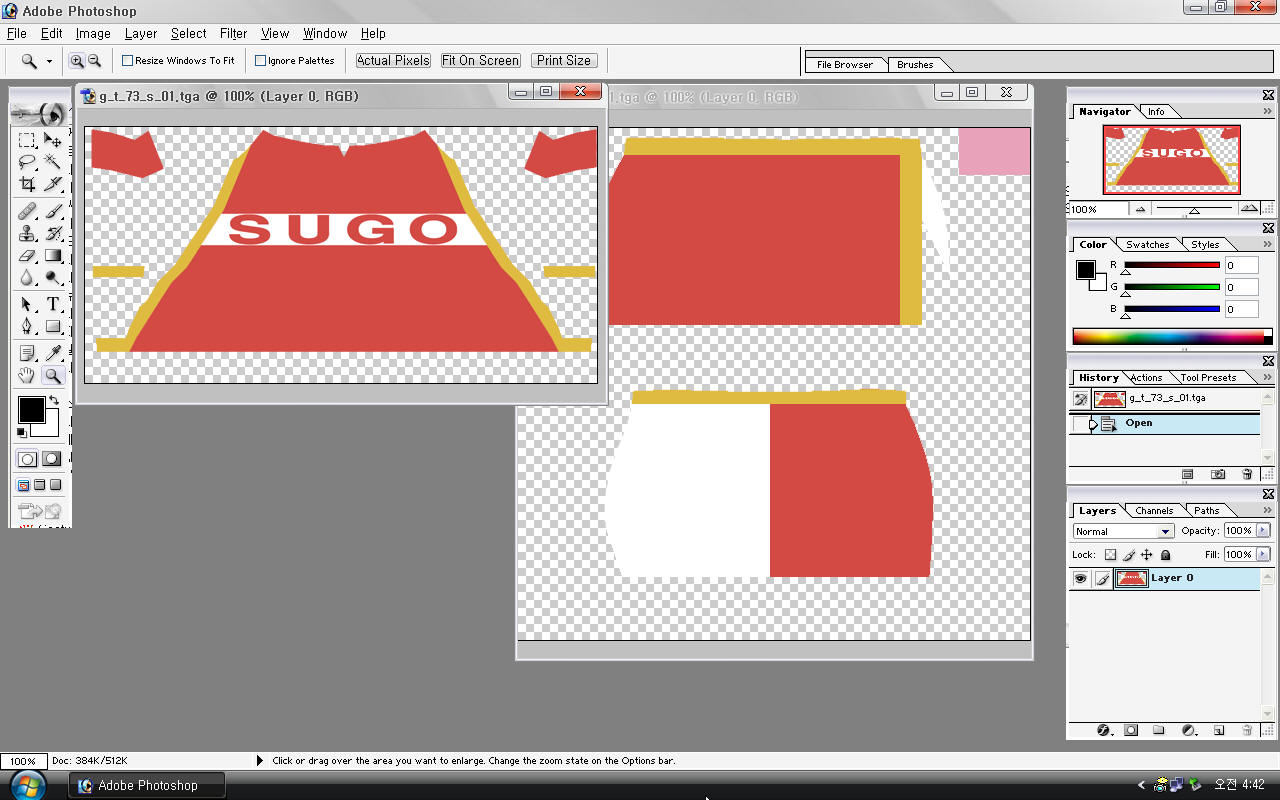This screenshot has width=1280, height=800.
Task: Select the History Brush tool
Action: pos(53,233)
